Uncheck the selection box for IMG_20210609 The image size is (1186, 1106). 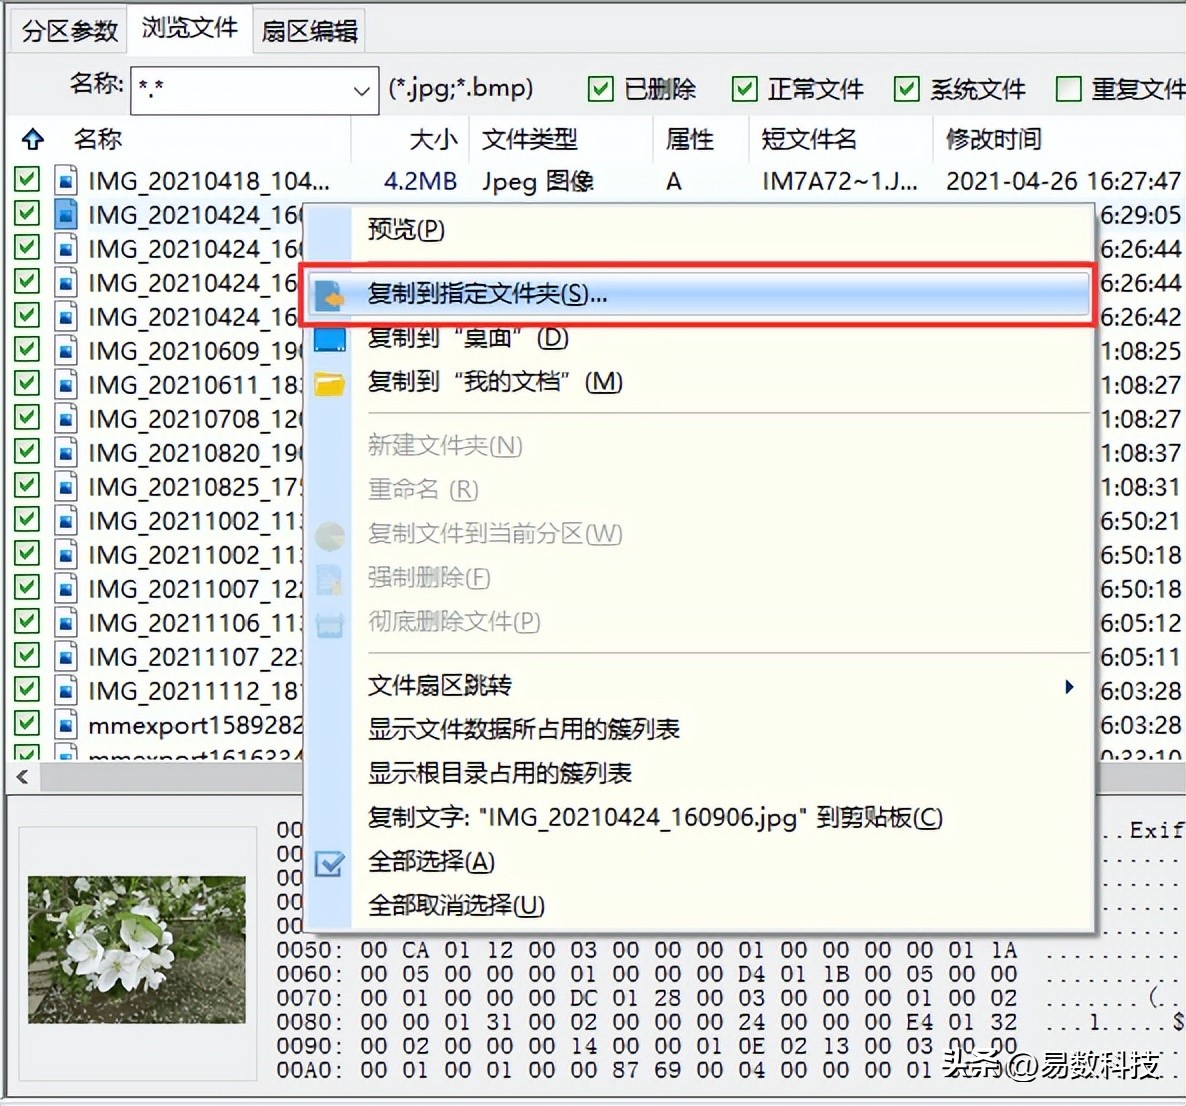pyautogui.click(x=25, y=350)
